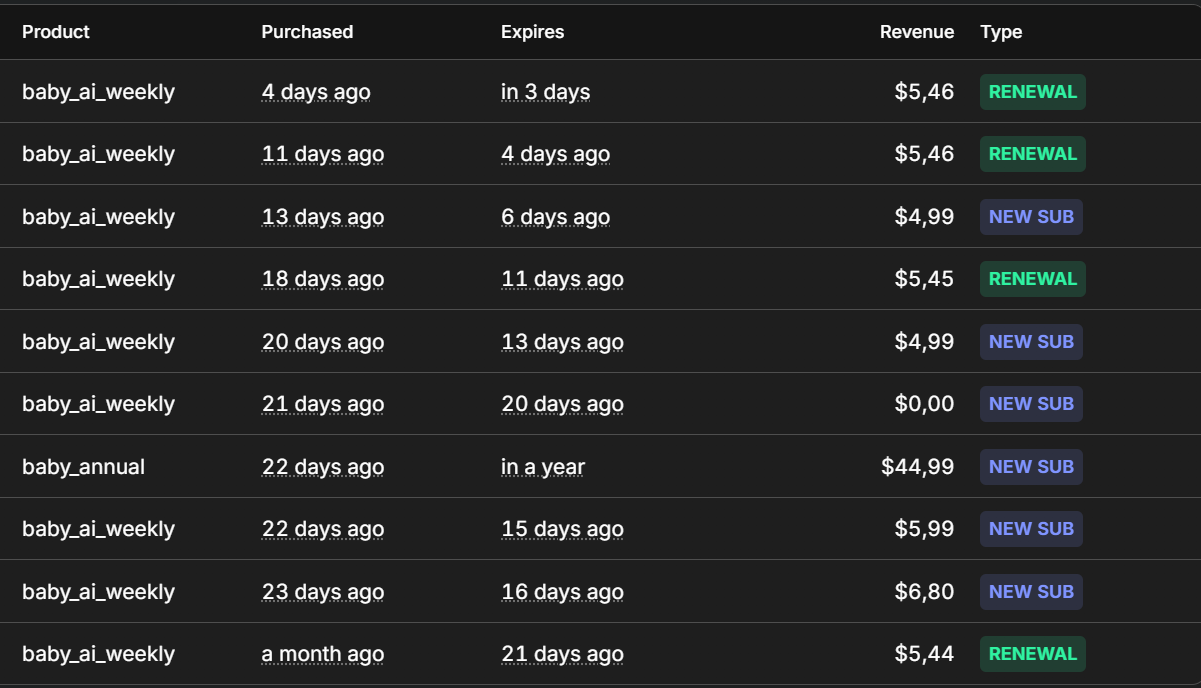
Task: Click the '4 days ago' purchased date
Action: point(316,92)
